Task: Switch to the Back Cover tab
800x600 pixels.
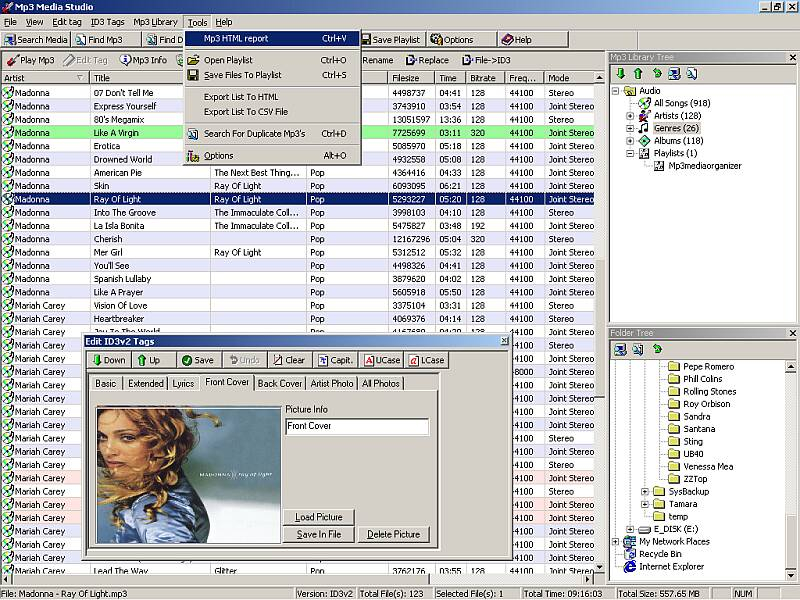Action: [279, 383]
